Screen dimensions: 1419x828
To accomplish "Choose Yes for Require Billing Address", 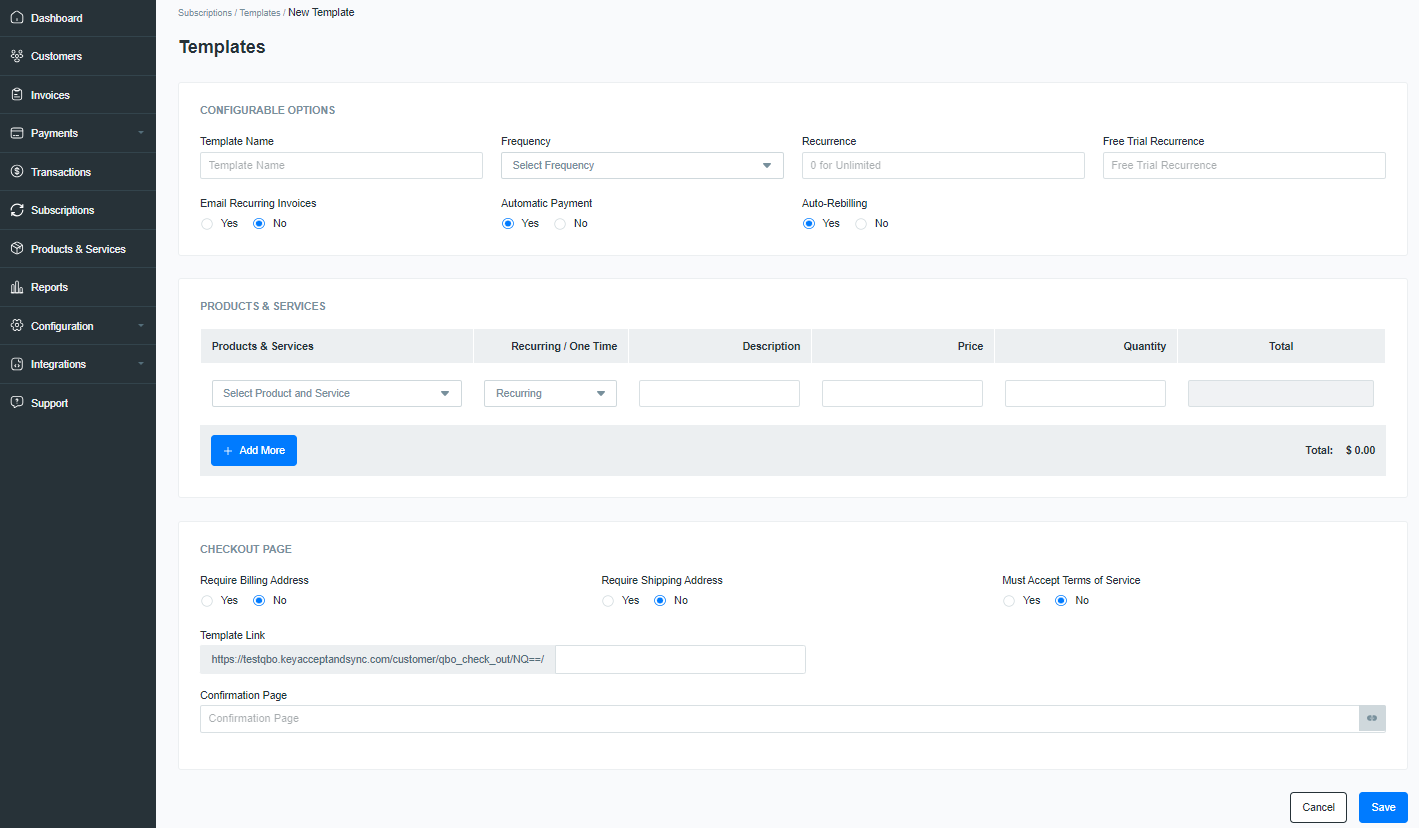I will 207,601.
